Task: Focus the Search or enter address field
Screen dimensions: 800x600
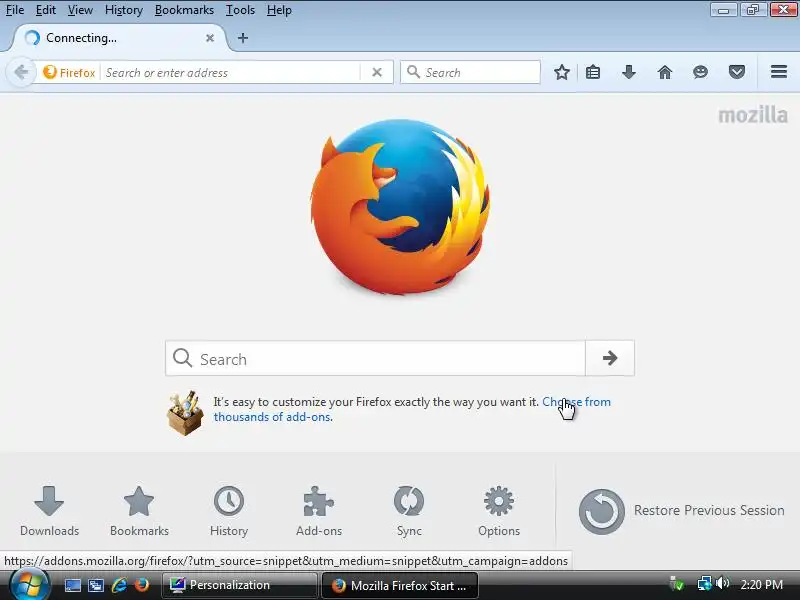Action: 231,72
